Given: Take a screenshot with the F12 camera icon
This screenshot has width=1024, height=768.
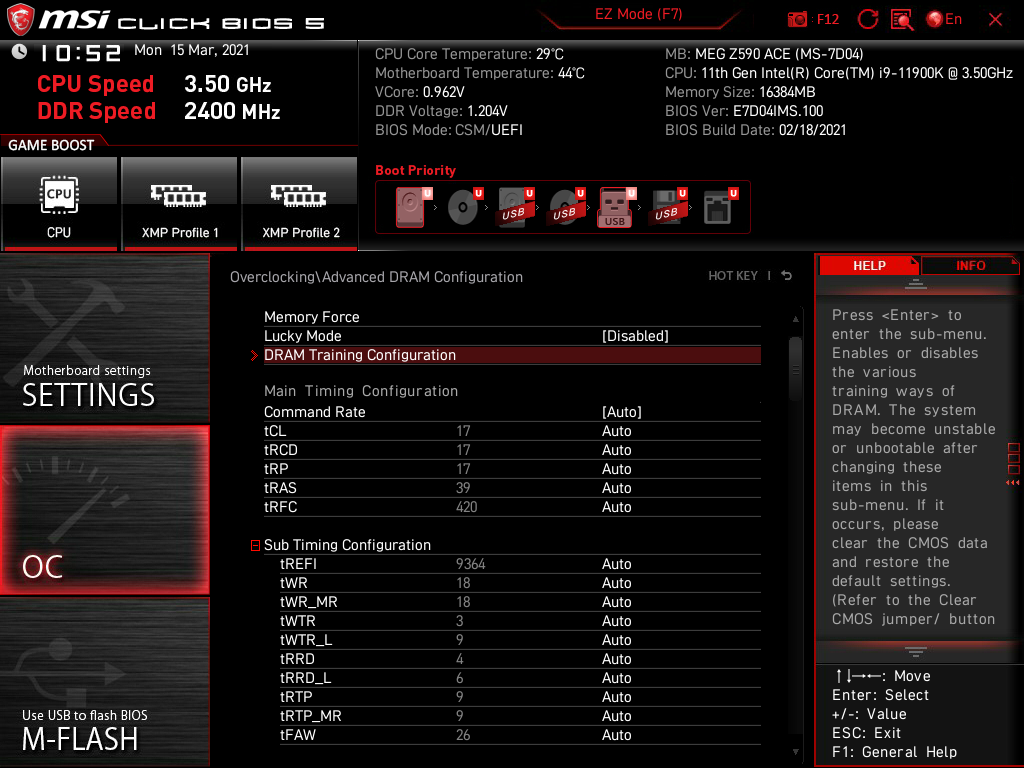Looking at the screenshot, I should [797, 20].
